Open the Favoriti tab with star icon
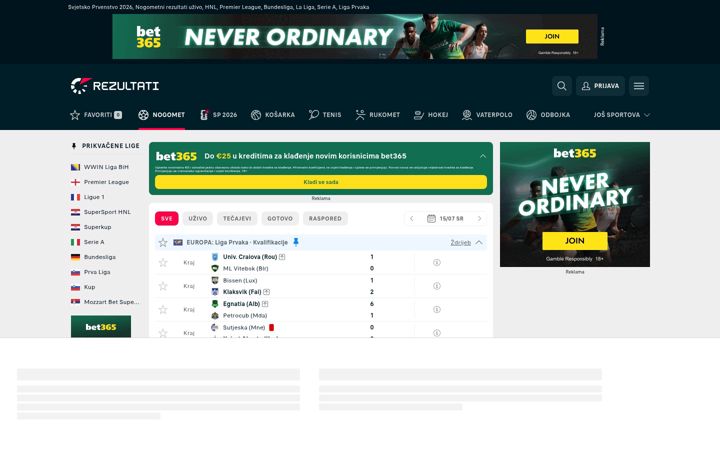 (x=96, y=115)
